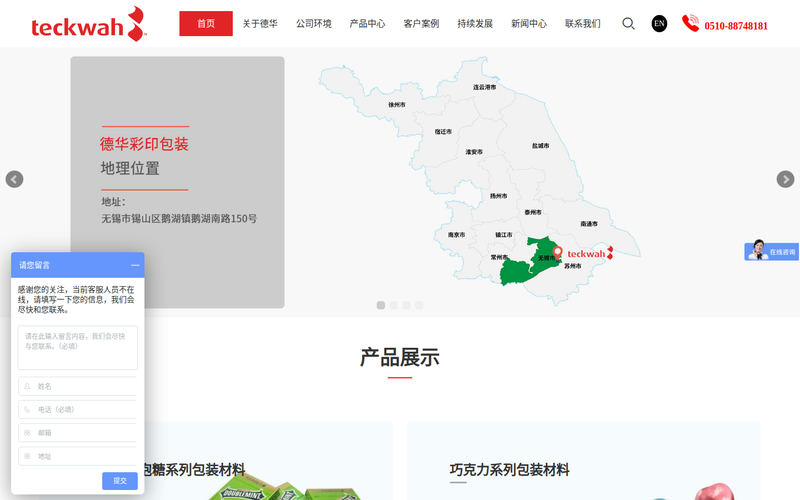Screen dimensions: 800x500
Task: Click 南通市 label on the map
Action: click(589, 223)
